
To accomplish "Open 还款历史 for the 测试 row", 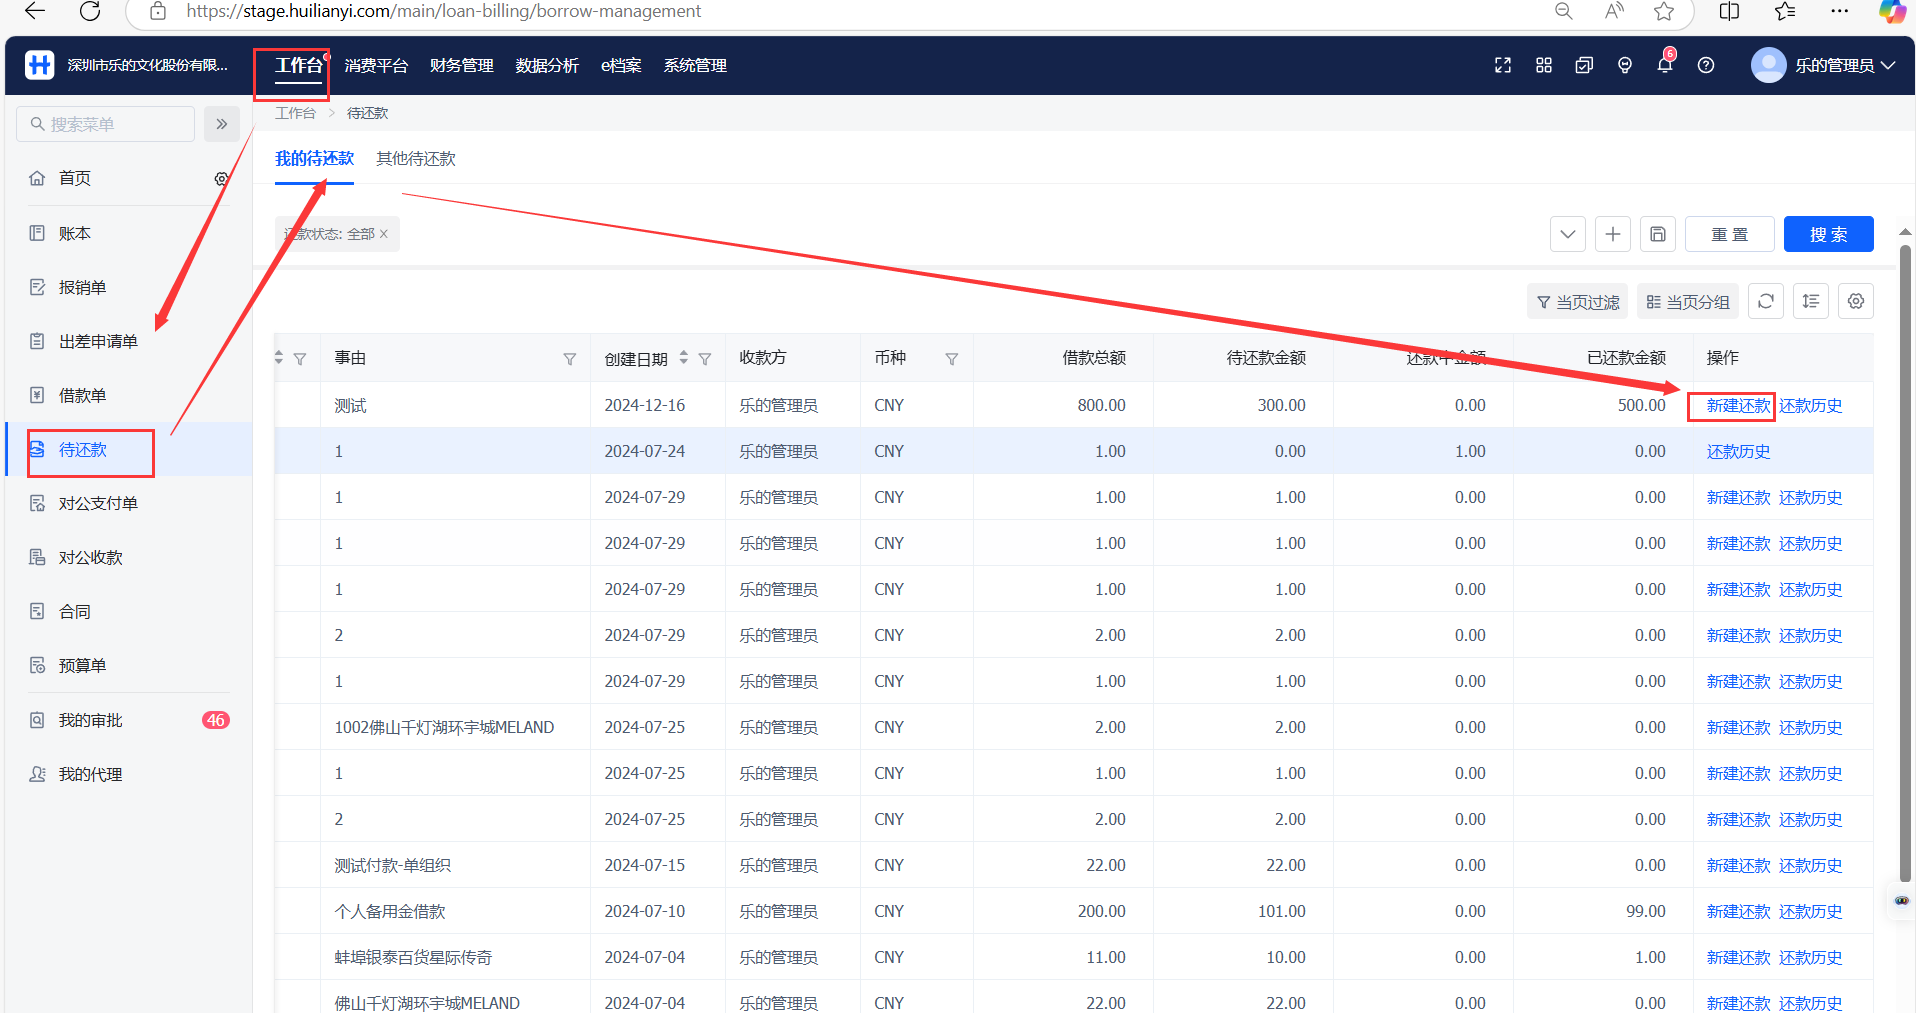I will click(1811, 405).
